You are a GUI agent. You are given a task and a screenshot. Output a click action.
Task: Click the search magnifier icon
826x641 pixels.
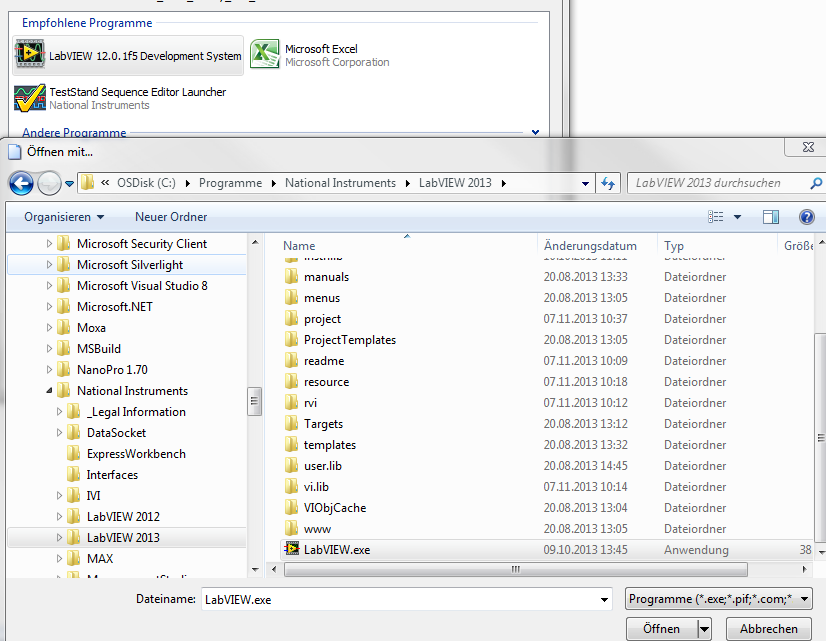coord(816,183)
